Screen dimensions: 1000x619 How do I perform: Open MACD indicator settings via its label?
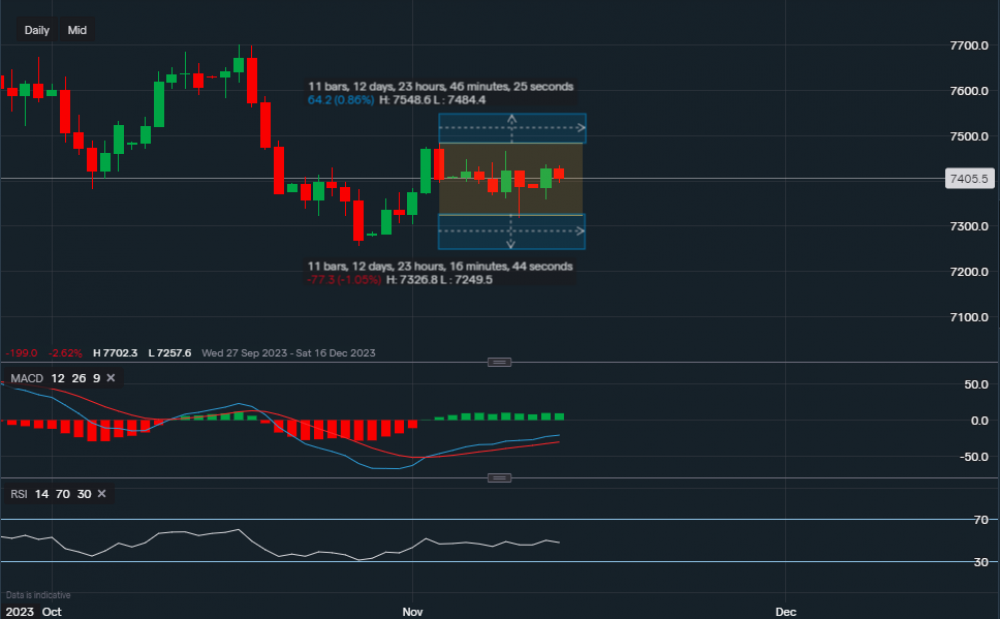26,378
